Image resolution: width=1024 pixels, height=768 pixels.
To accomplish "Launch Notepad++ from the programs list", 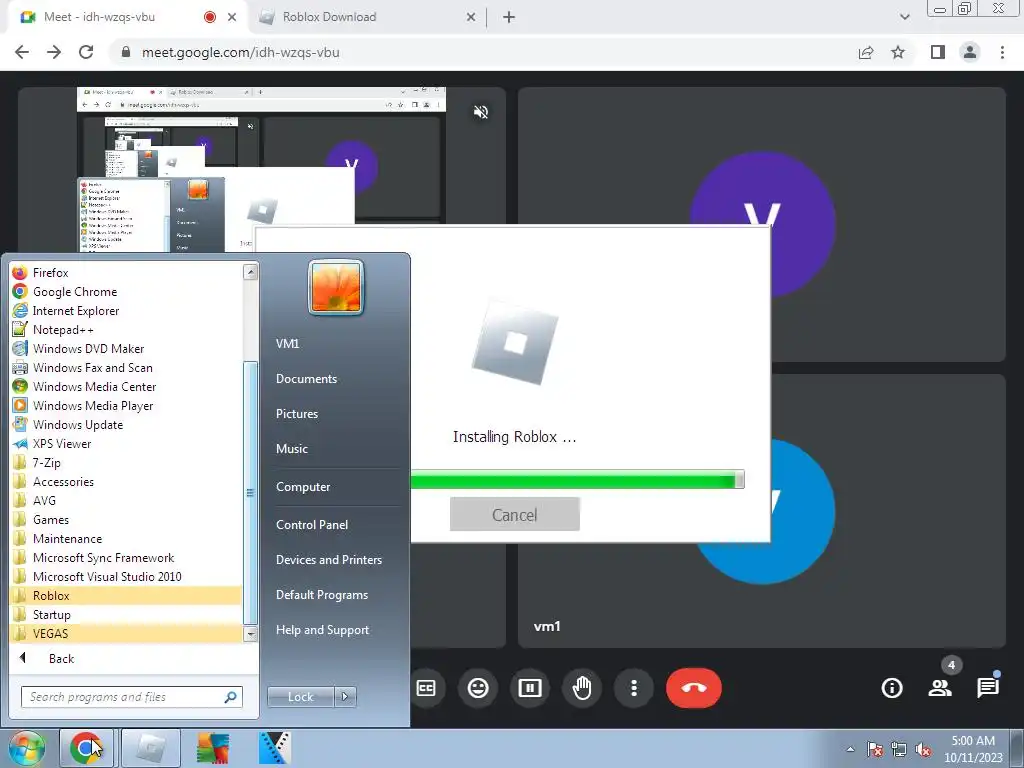I will (63, 329).
